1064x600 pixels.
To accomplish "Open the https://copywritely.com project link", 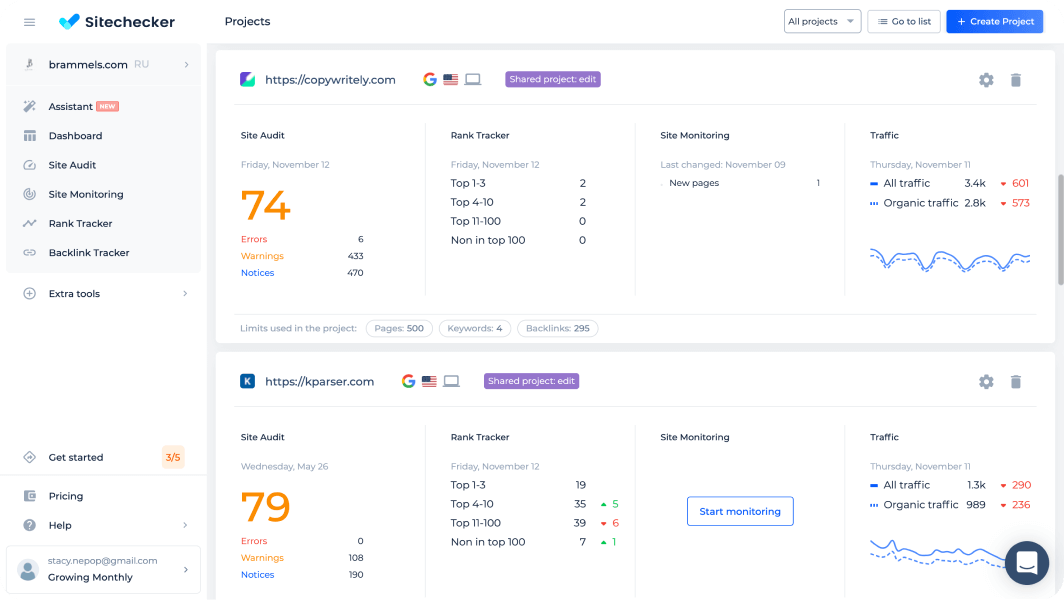I will [x=330, y=80].
